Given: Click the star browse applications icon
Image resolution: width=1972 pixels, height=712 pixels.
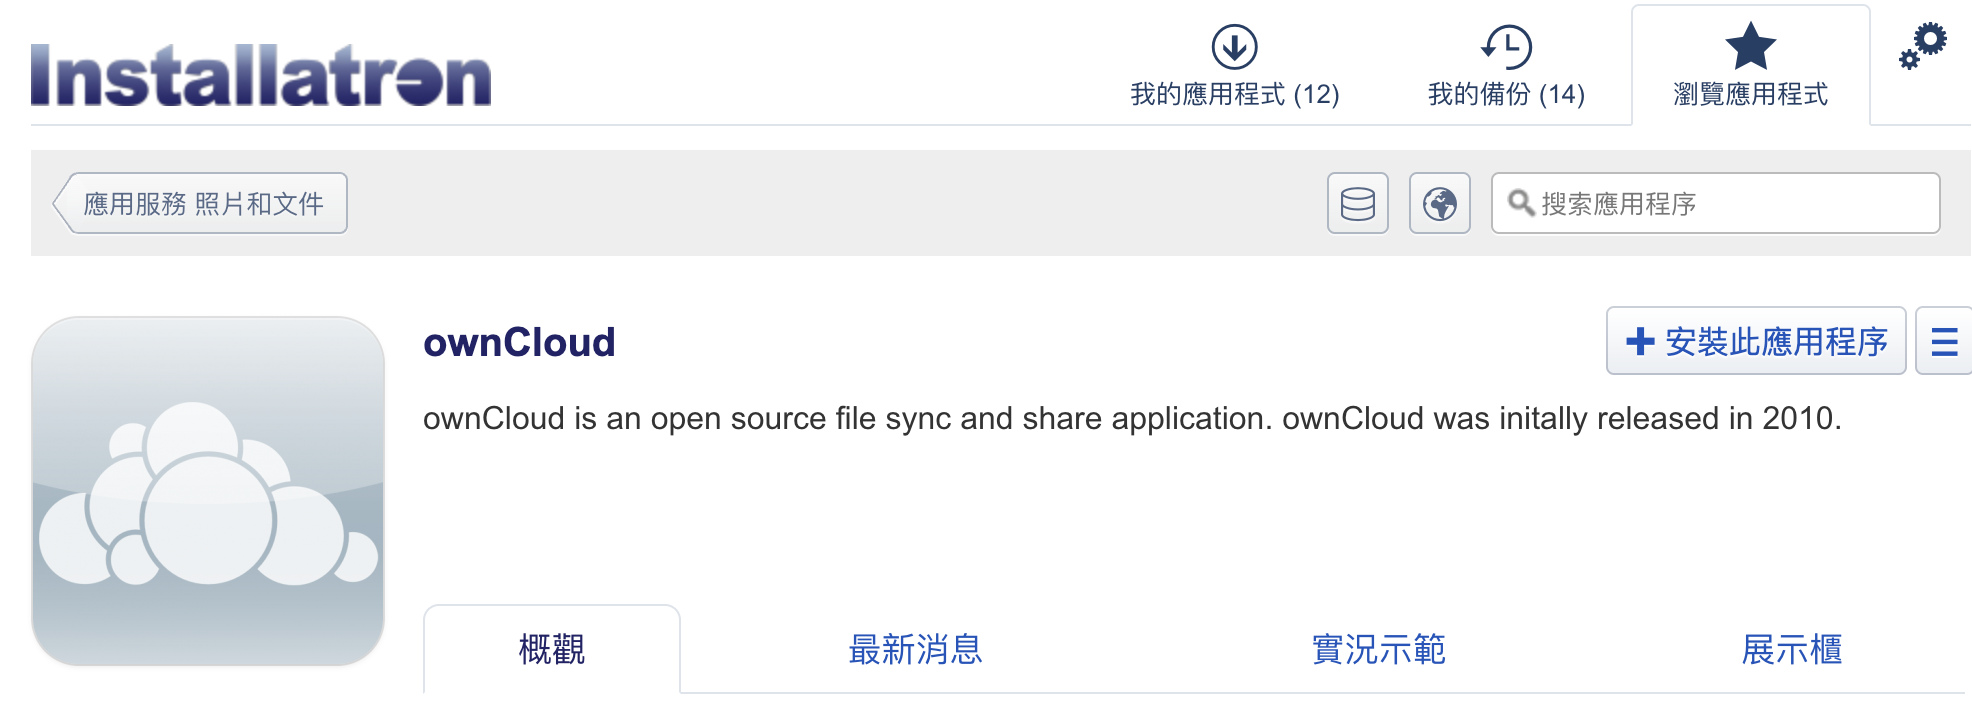Looking at the screenshot, I should 1750,46.
